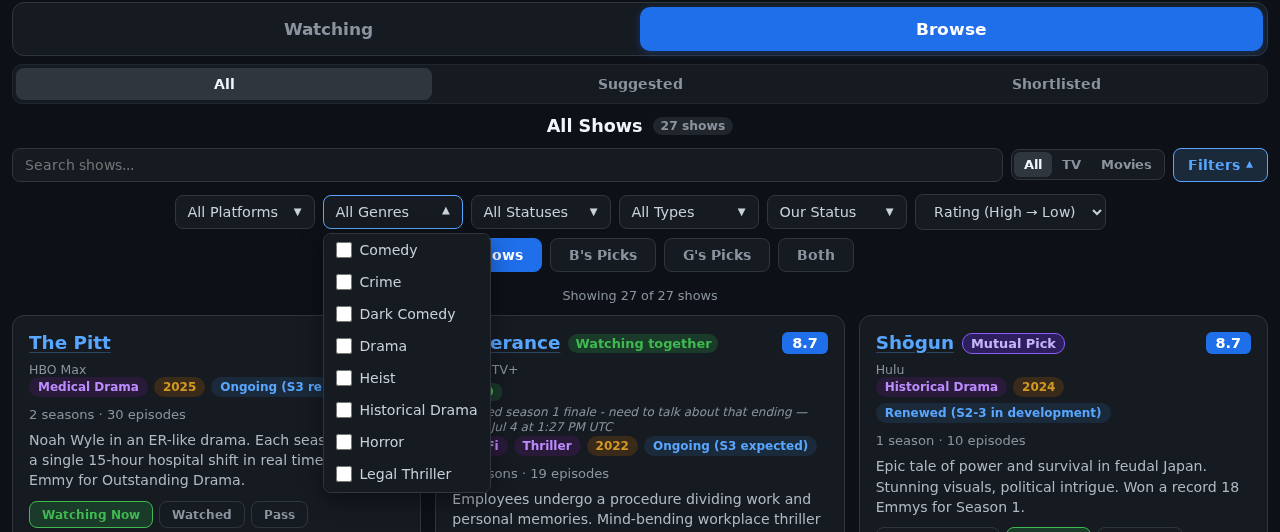1280x532 pixels.
Task: Click the Medical Drama tag
Action: click(88, 387)
